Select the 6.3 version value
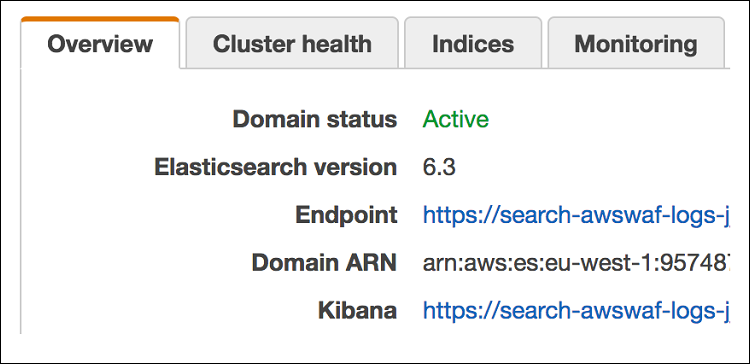The image size is (750, 364). pos(439,167)
